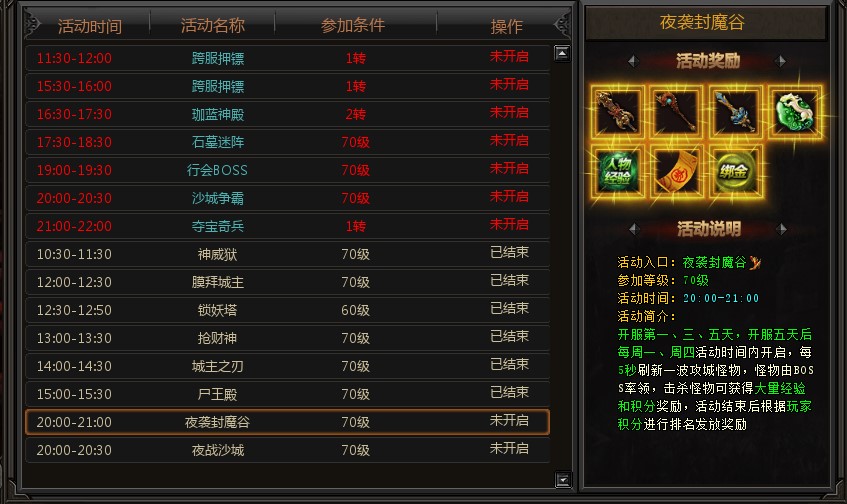The height and width of the screenshot is (504, 847).
Task: Select the 11:30-12:00 跨服押镖 row
Action: click(287, 58)
